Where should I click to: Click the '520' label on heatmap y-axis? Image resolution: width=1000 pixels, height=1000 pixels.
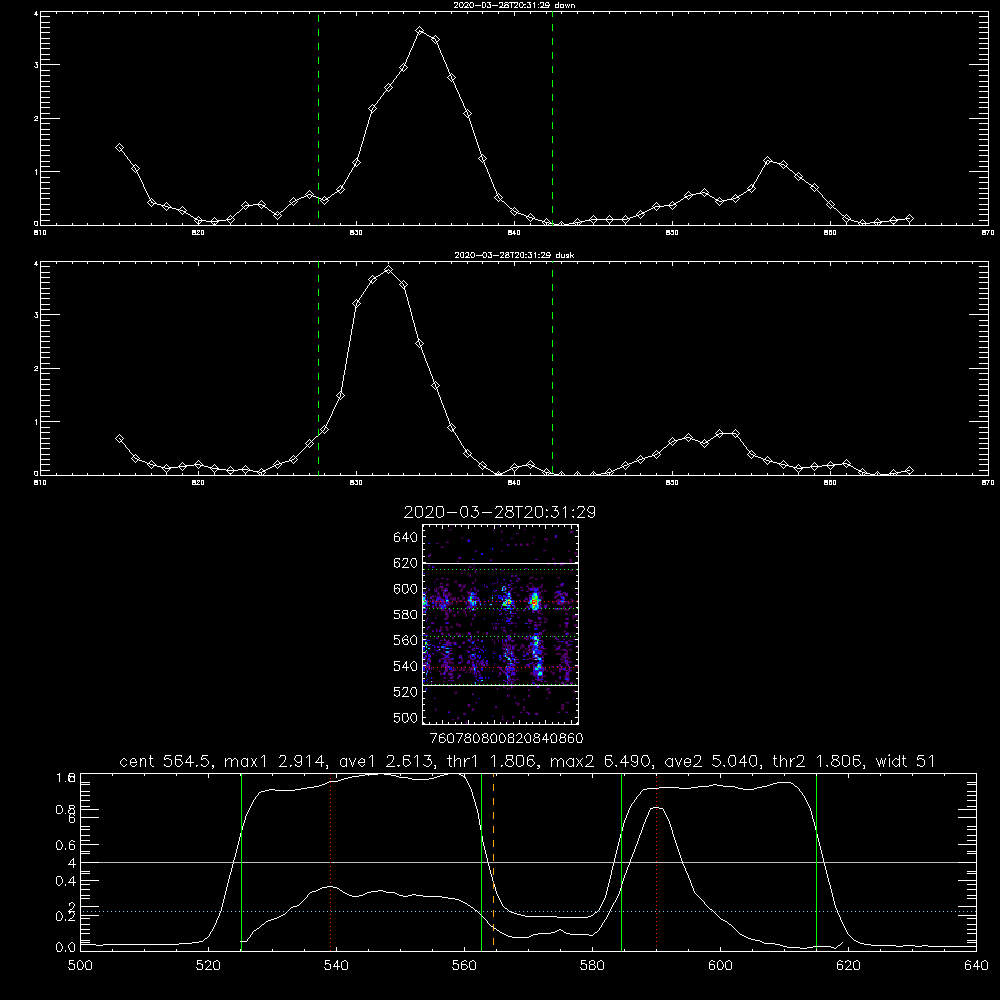click(x=405, y=692)
